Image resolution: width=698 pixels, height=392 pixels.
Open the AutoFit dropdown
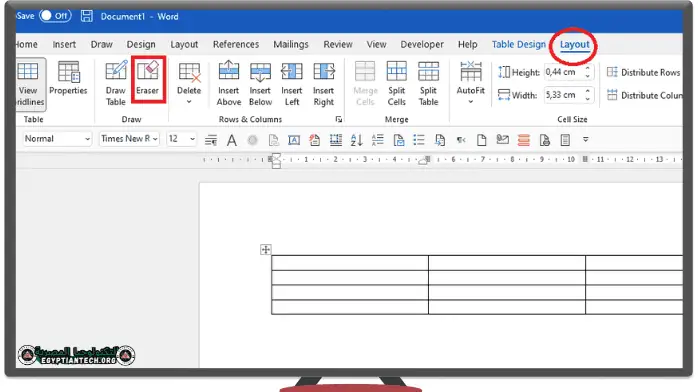coord(471,83)
